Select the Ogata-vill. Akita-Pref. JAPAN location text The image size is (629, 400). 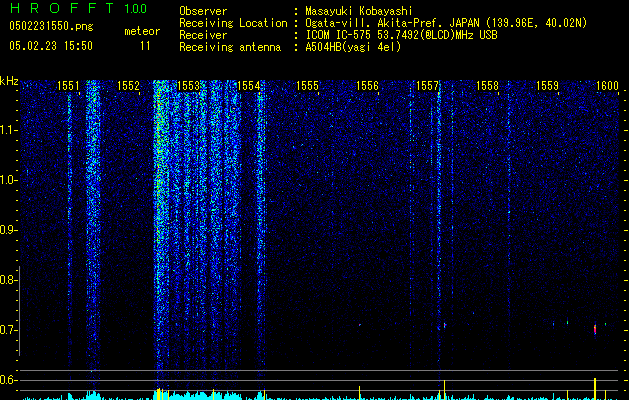coord(446,23)
